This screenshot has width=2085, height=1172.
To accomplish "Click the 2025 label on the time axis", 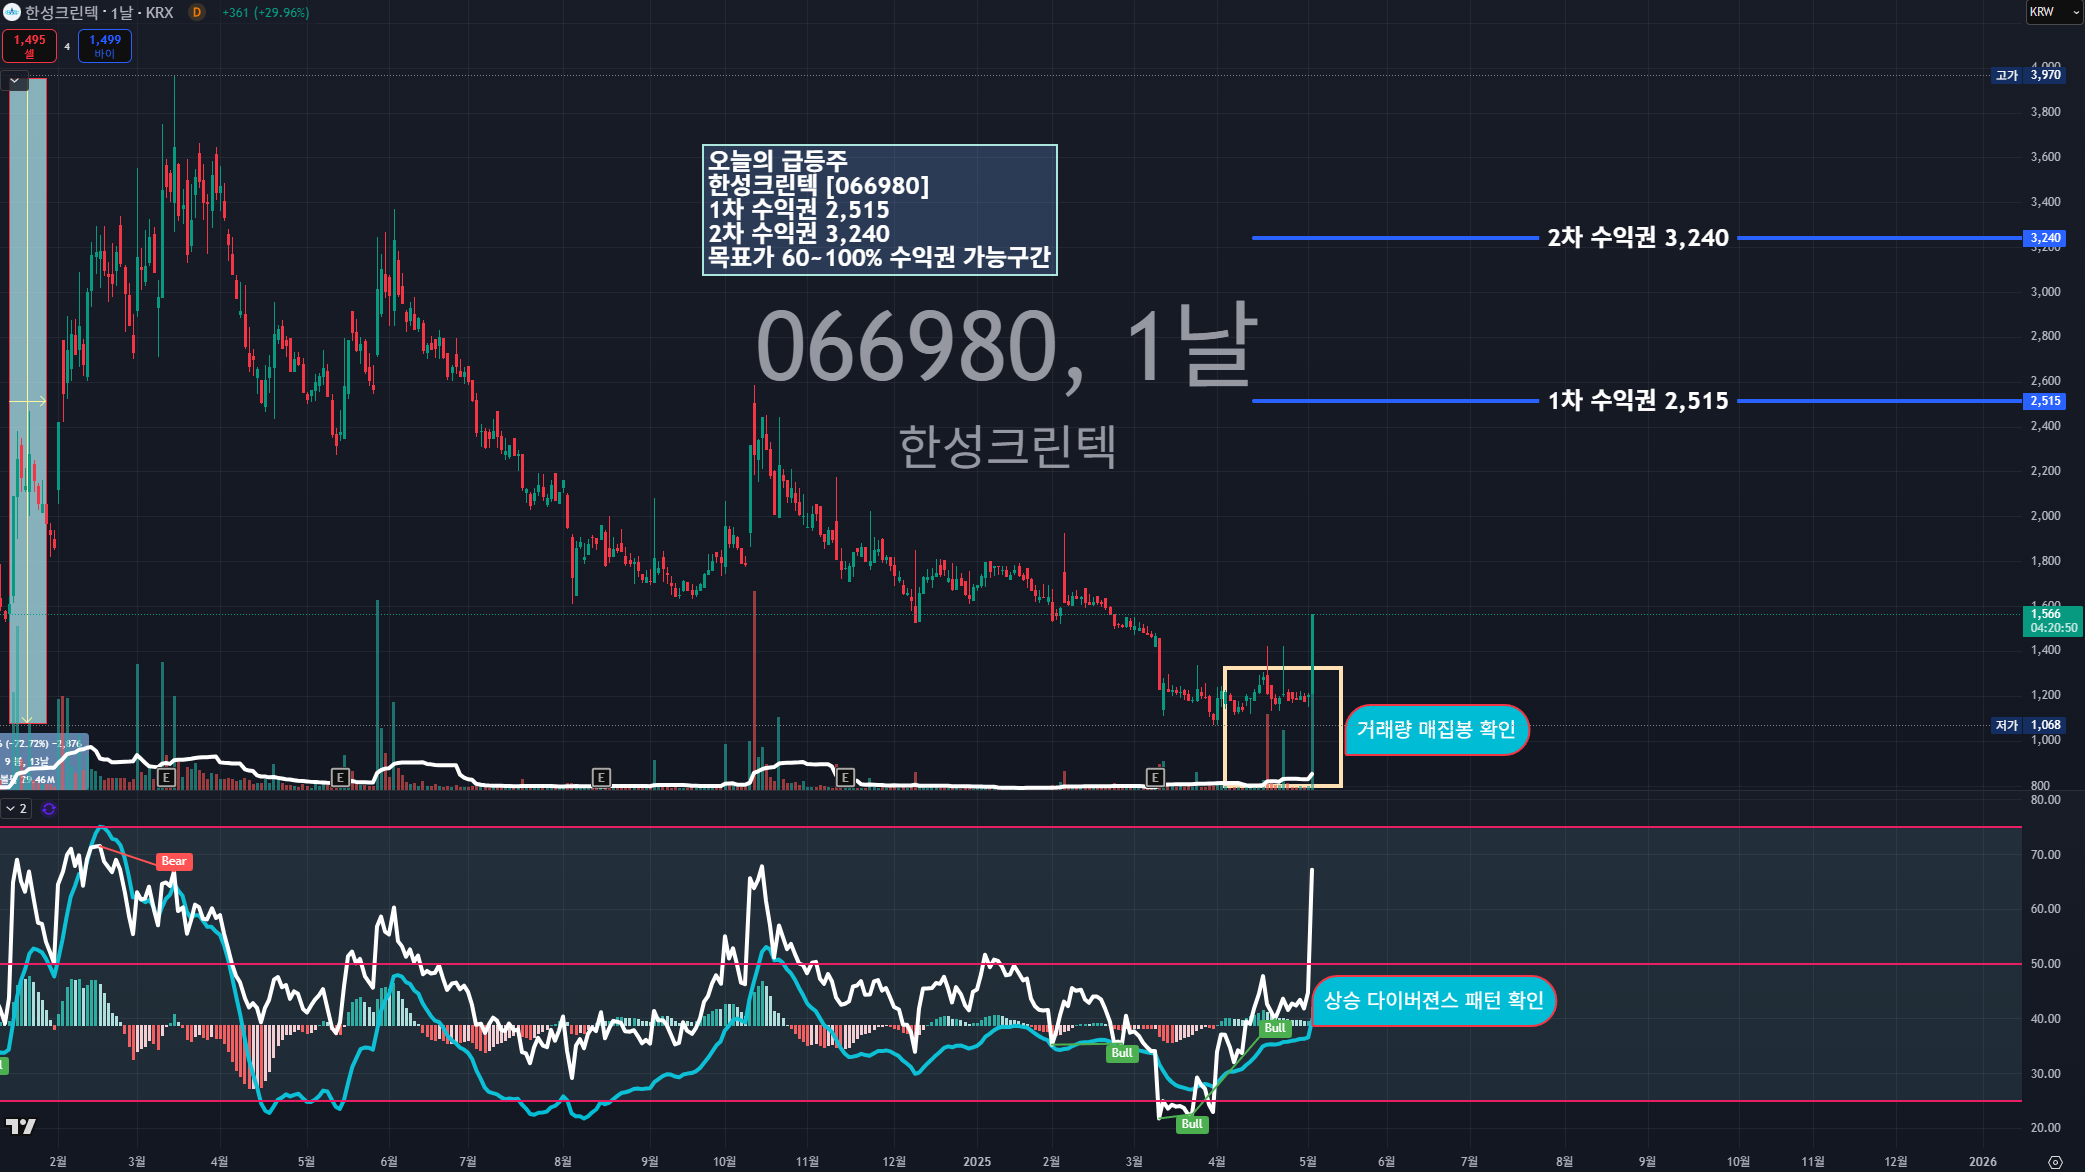I will point(977,1161).
